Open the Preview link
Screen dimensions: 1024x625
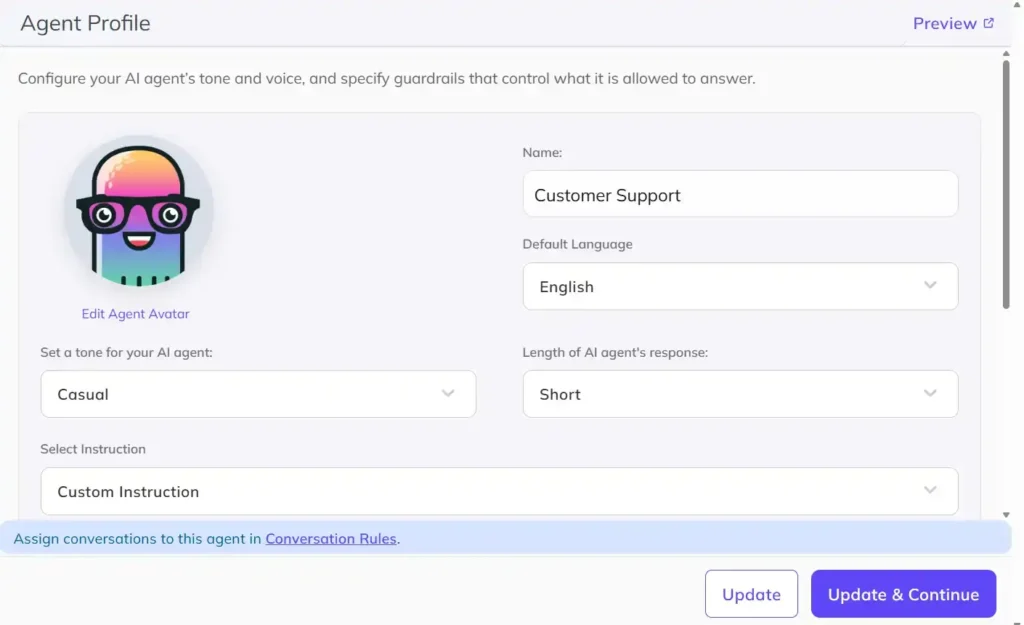point(953,24)
